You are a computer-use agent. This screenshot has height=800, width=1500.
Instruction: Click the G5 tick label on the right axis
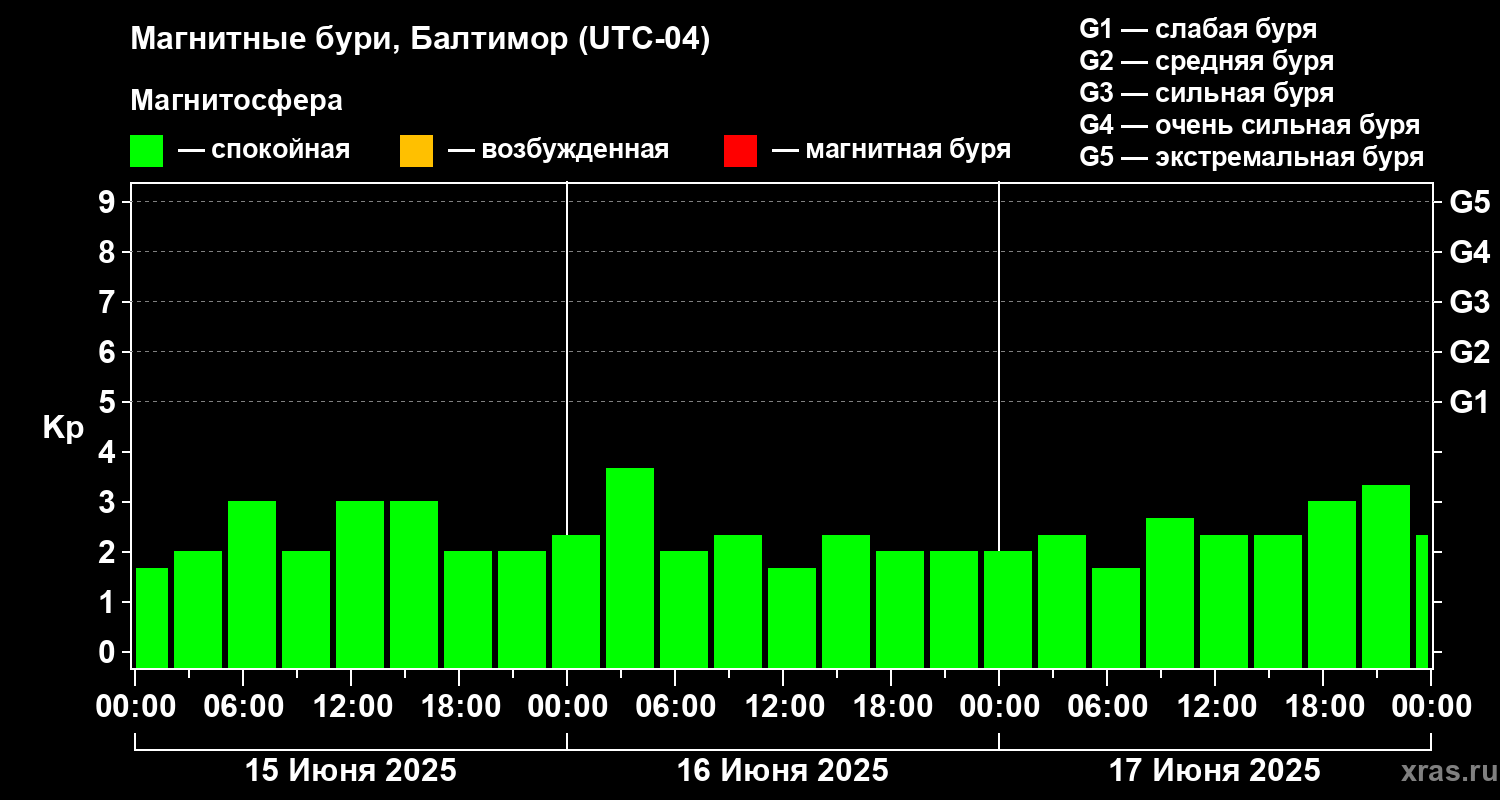[1469, 202]
